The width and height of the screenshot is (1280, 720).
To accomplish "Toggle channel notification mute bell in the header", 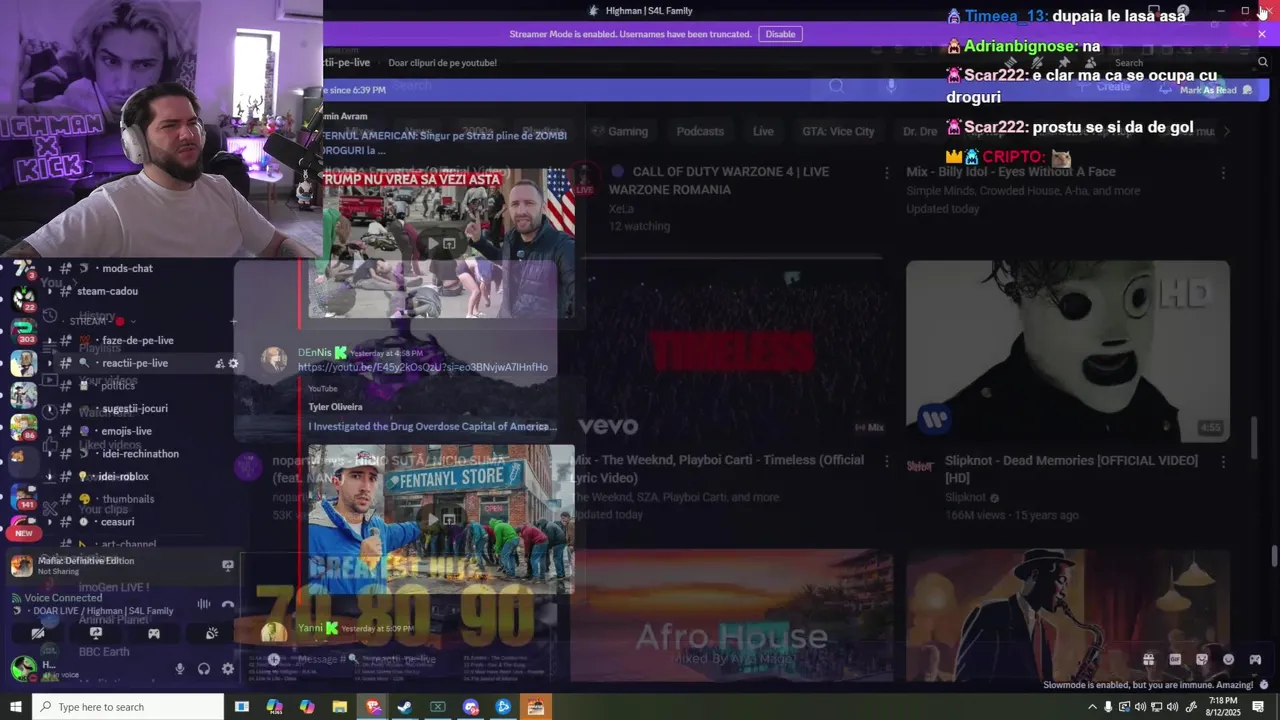I will [1037, 62].
